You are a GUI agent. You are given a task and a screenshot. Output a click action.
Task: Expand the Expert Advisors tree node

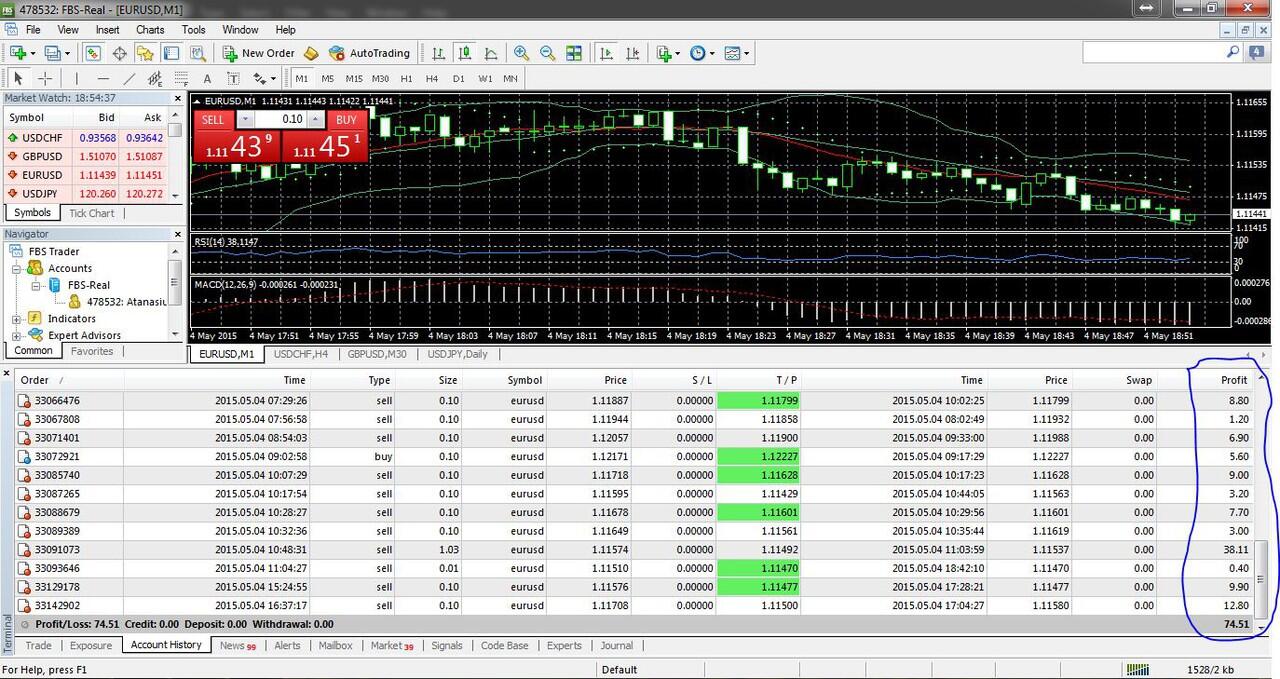pyautogui.click(x=17, y=335)
